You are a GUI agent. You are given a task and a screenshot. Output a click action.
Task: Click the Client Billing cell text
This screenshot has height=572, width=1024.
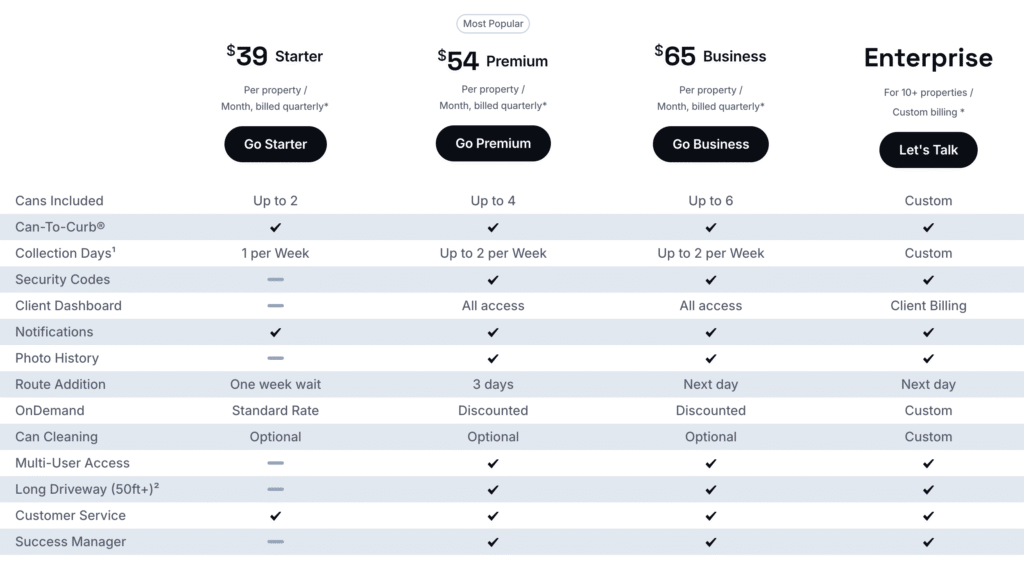(x=928, y=306)
